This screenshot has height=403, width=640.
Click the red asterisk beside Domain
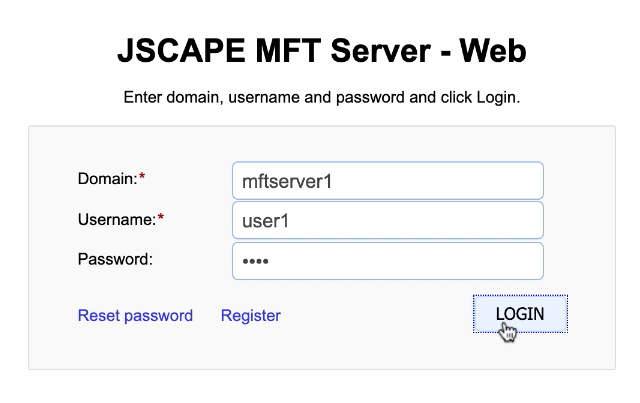[142, 179]
